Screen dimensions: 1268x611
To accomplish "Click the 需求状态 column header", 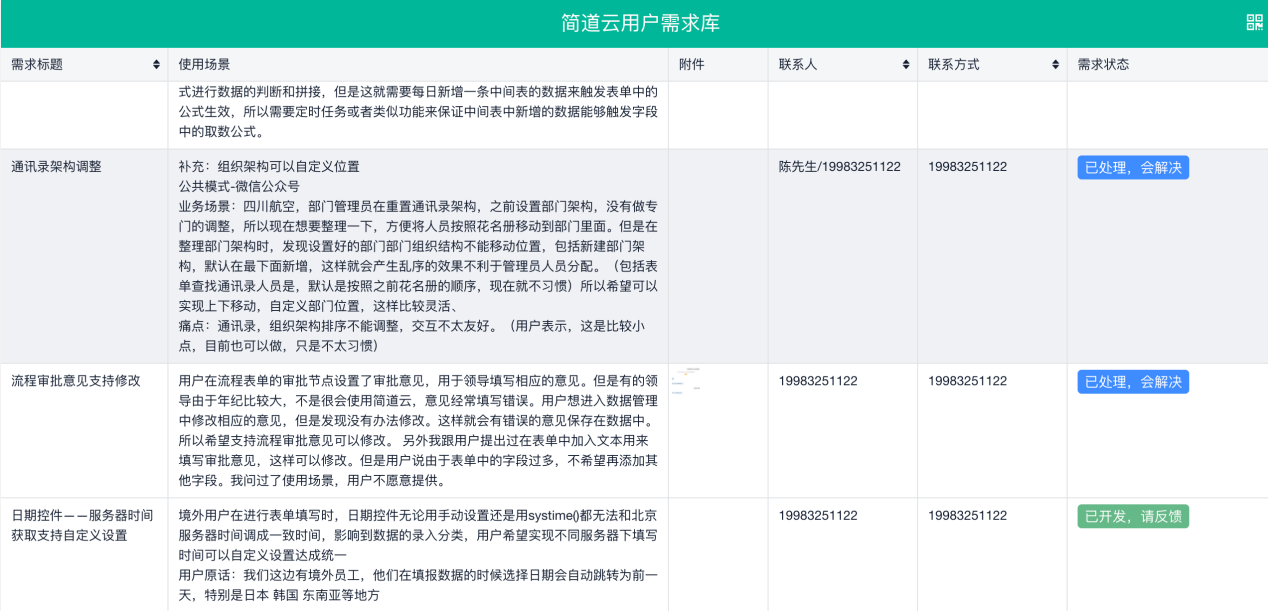I will tap(1103, 65).
